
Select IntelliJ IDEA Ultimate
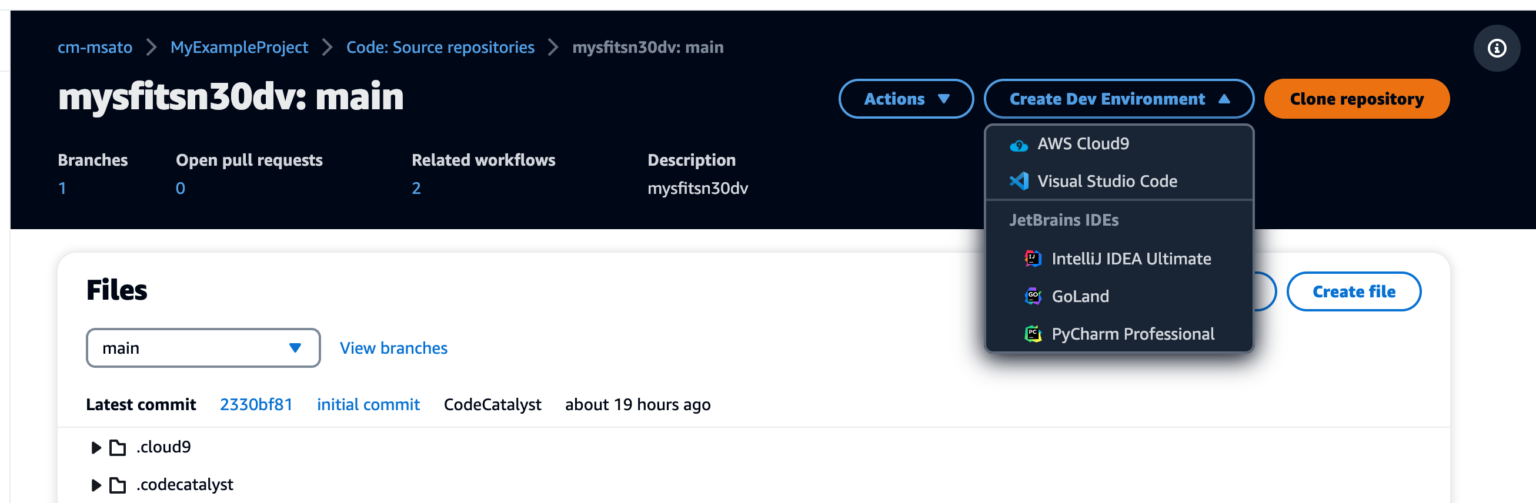pos(1119,259)
